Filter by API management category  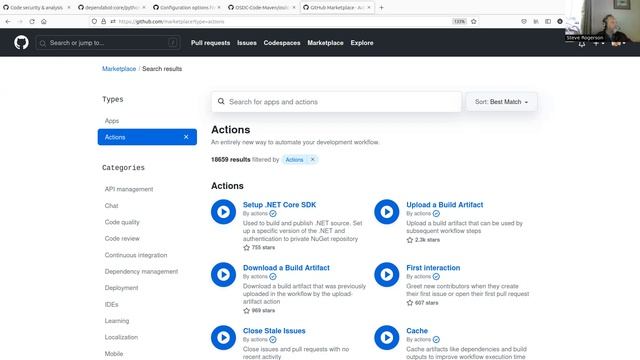click(129, 189)
